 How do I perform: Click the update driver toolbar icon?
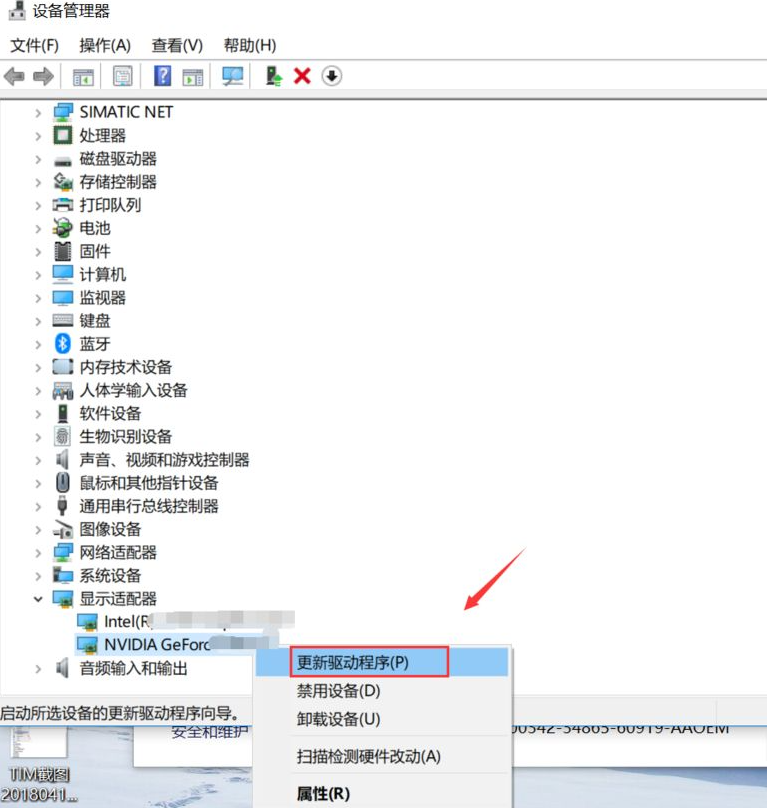point(273,76)
